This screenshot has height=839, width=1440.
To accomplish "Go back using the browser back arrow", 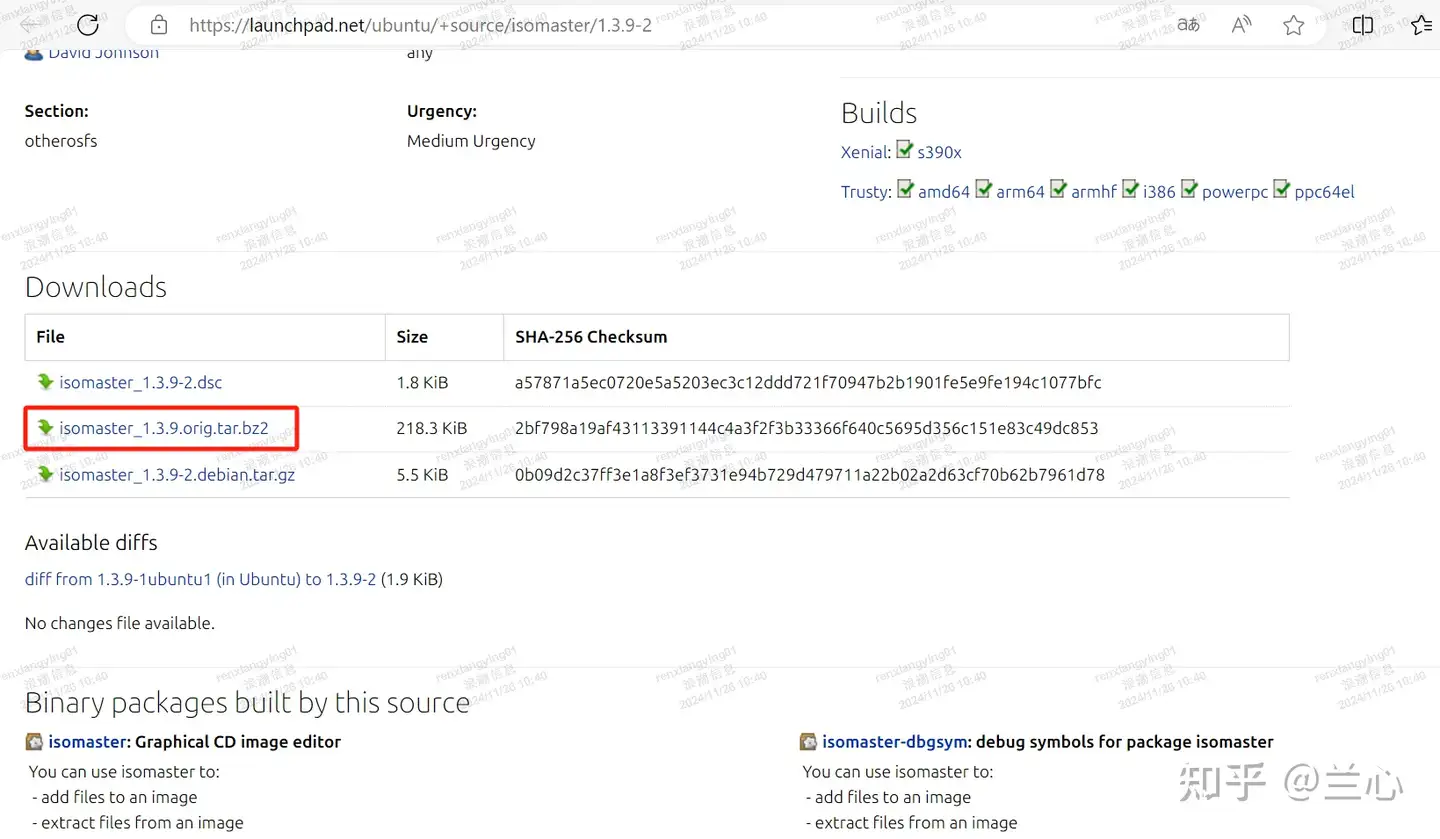I will pos(30,25).
